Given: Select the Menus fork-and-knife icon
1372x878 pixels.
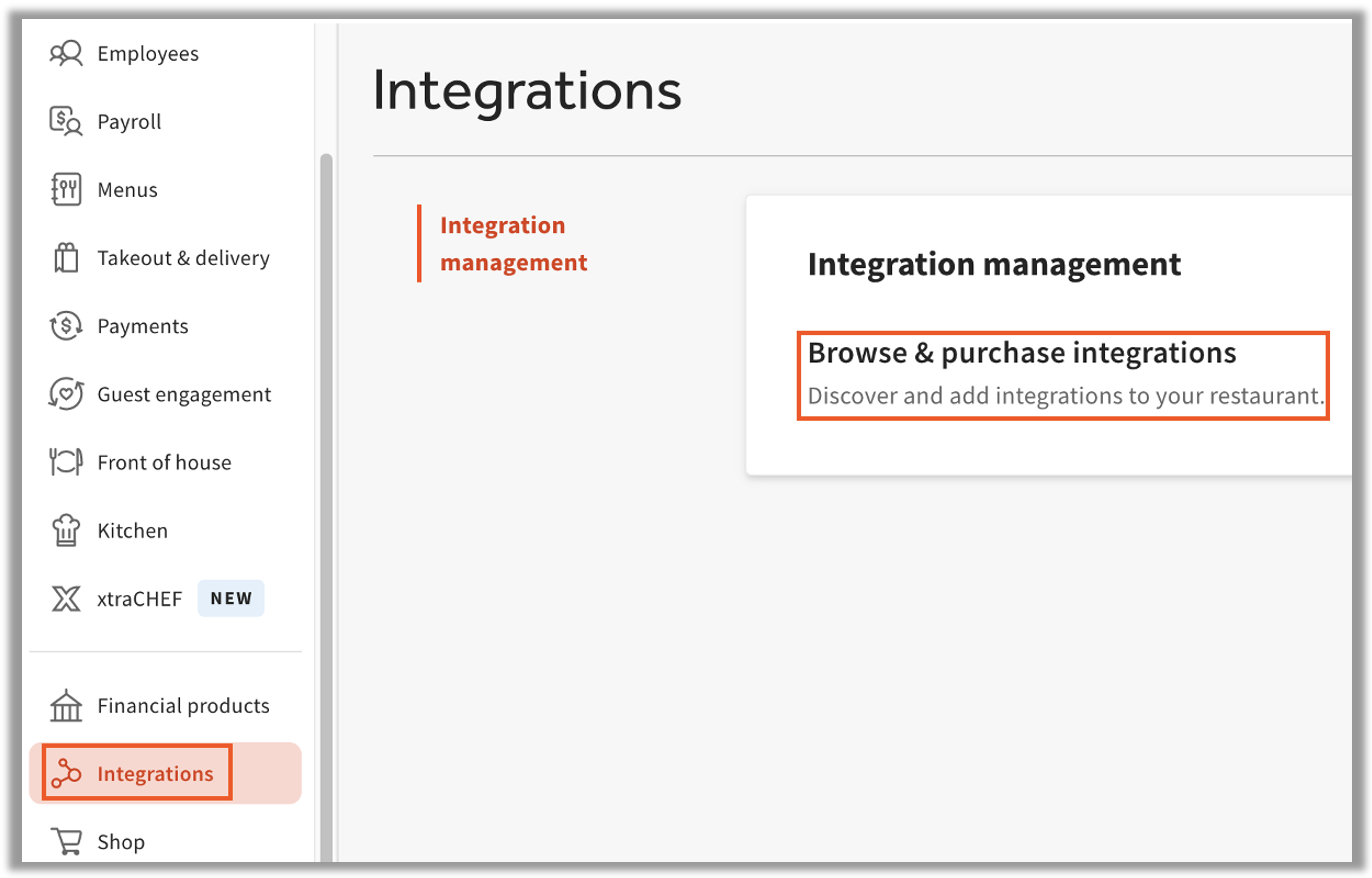Looking at the screenshot, I should coord(65,190).
